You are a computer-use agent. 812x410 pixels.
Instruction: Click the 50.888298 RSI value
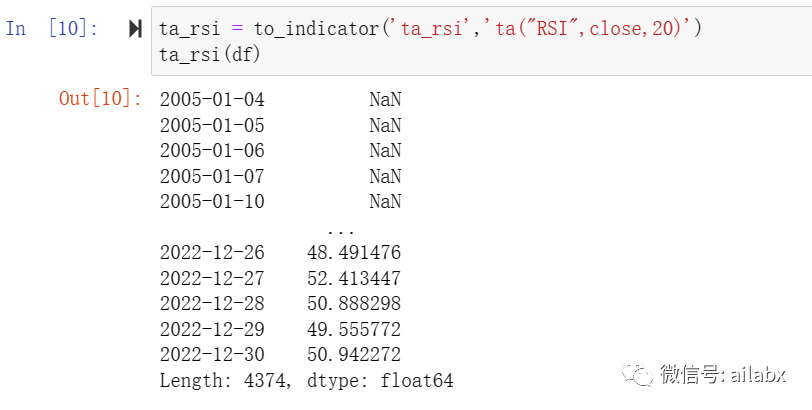[x=354, y=303]
